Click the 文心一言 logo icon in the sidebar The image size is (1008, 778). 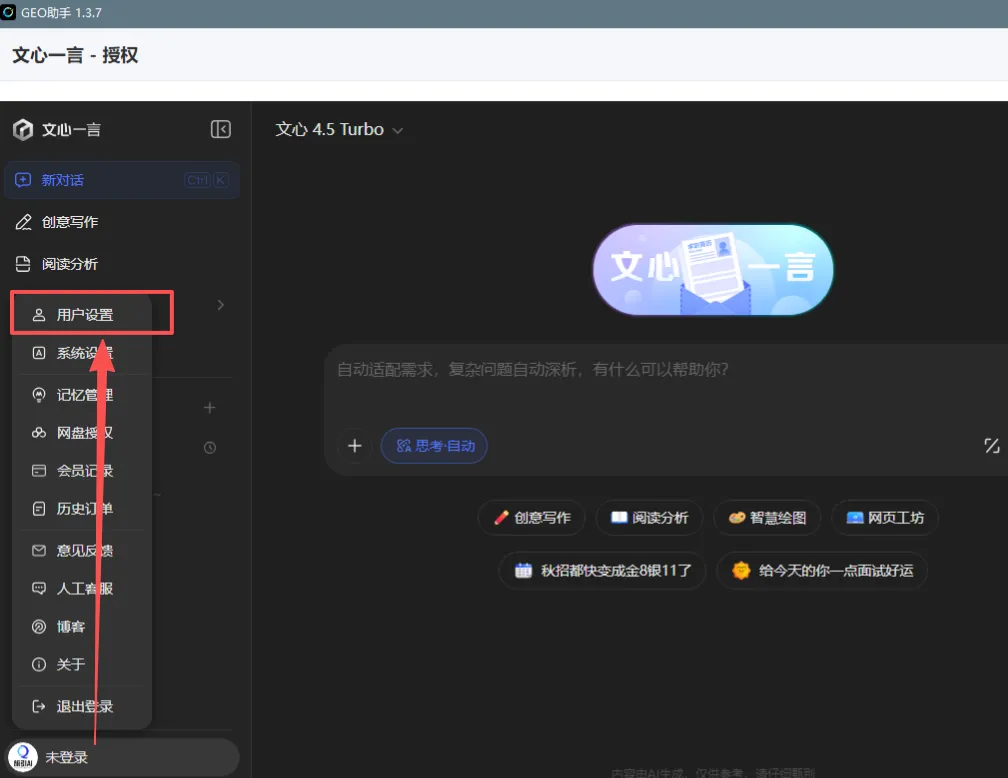22,129
